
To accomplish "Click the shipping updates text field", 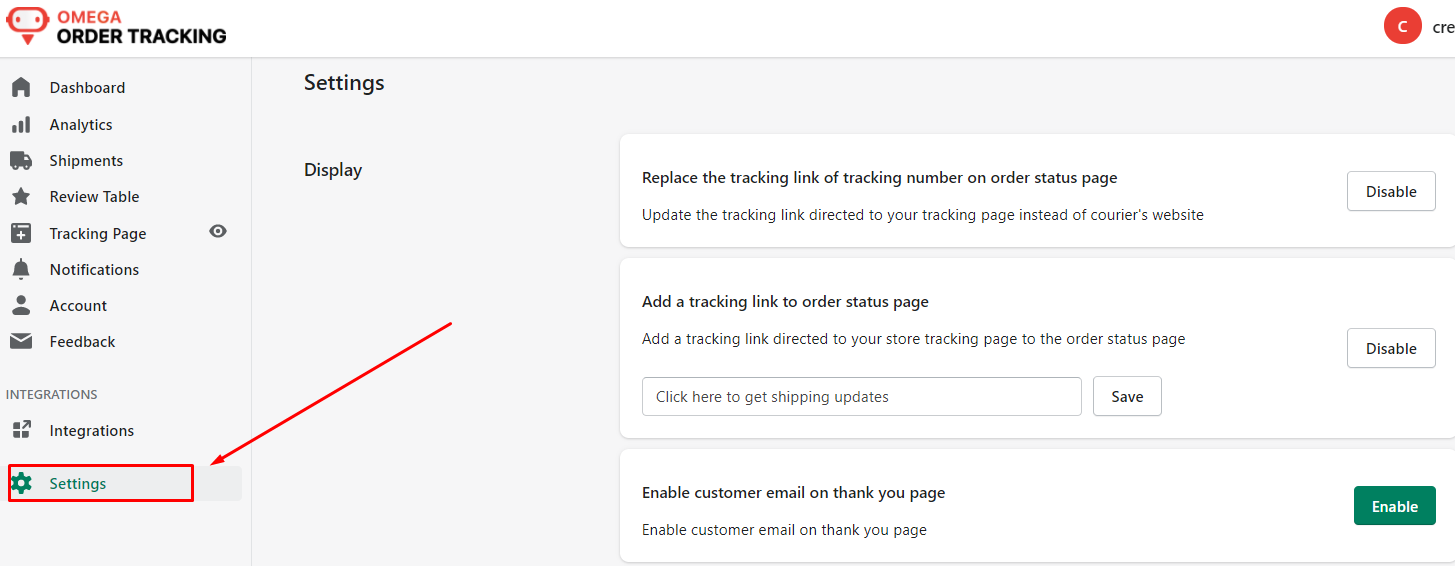I will 862,397.
